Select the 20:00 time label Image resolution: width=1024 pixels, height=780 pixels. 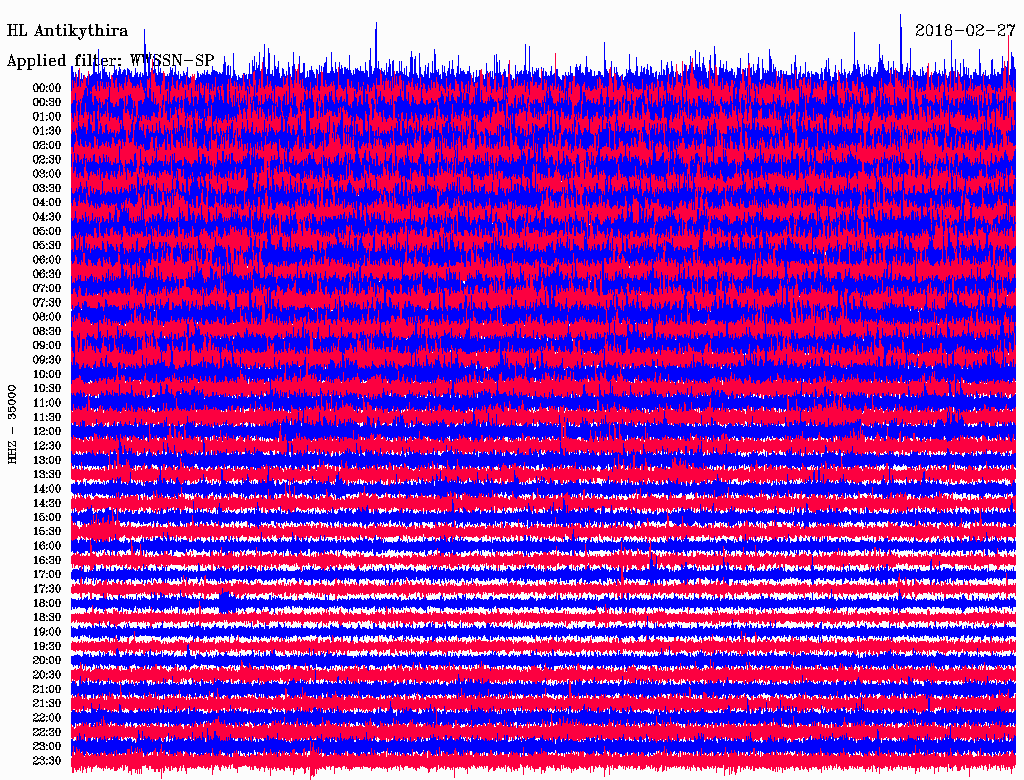(47, 660)
